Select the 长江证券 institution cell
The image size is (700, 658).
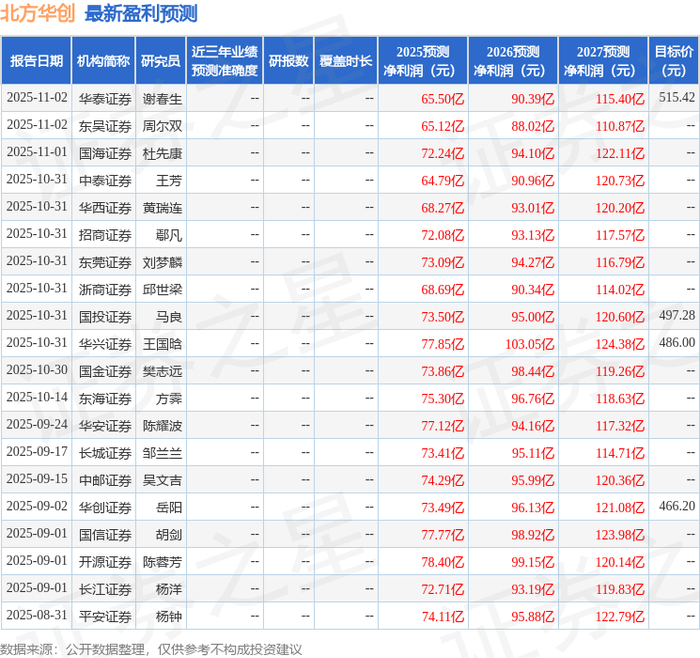105,589
